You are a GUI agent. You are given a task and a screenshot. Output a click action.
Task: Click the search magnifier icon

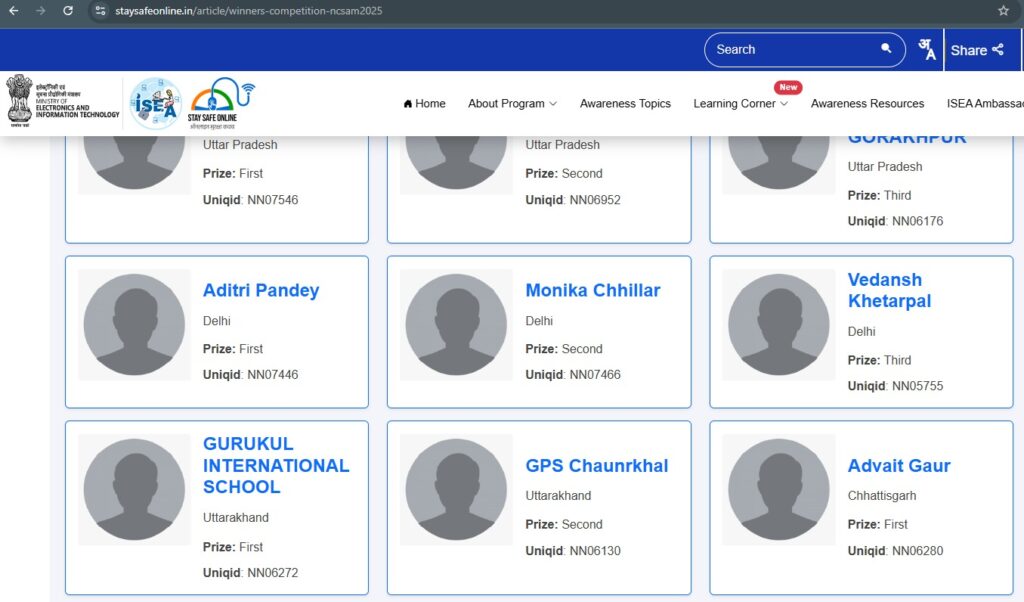(886, 49)
